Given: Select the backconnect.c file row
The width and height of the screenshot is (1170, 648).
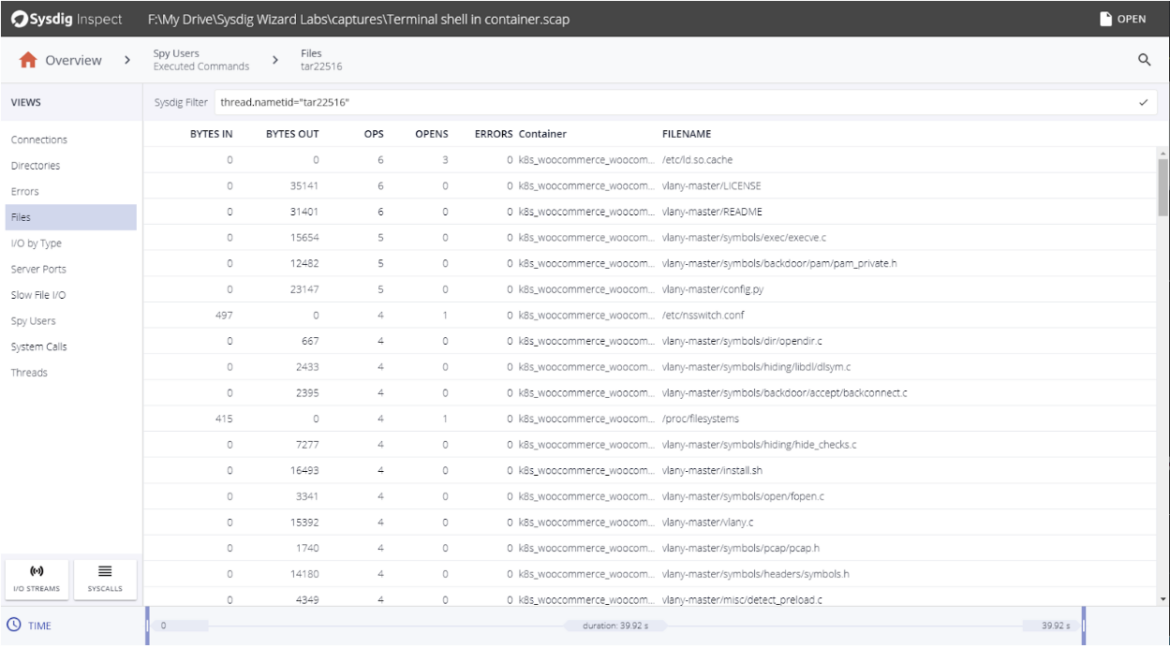Looking at the screenshot, I should point(649,393).
